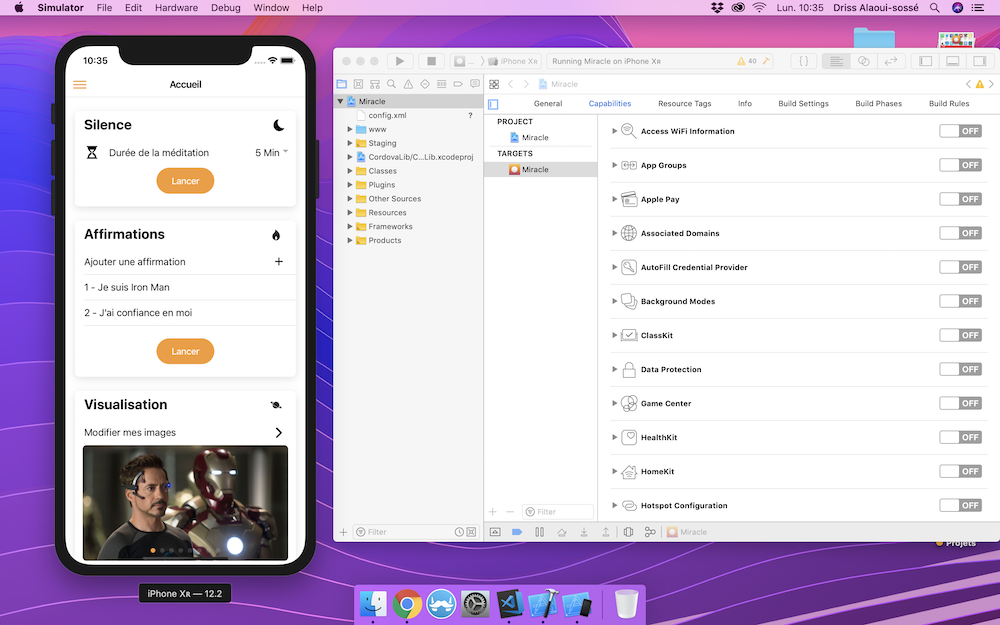
Task: Expand the Staging folder
Action: pos(349,143)
